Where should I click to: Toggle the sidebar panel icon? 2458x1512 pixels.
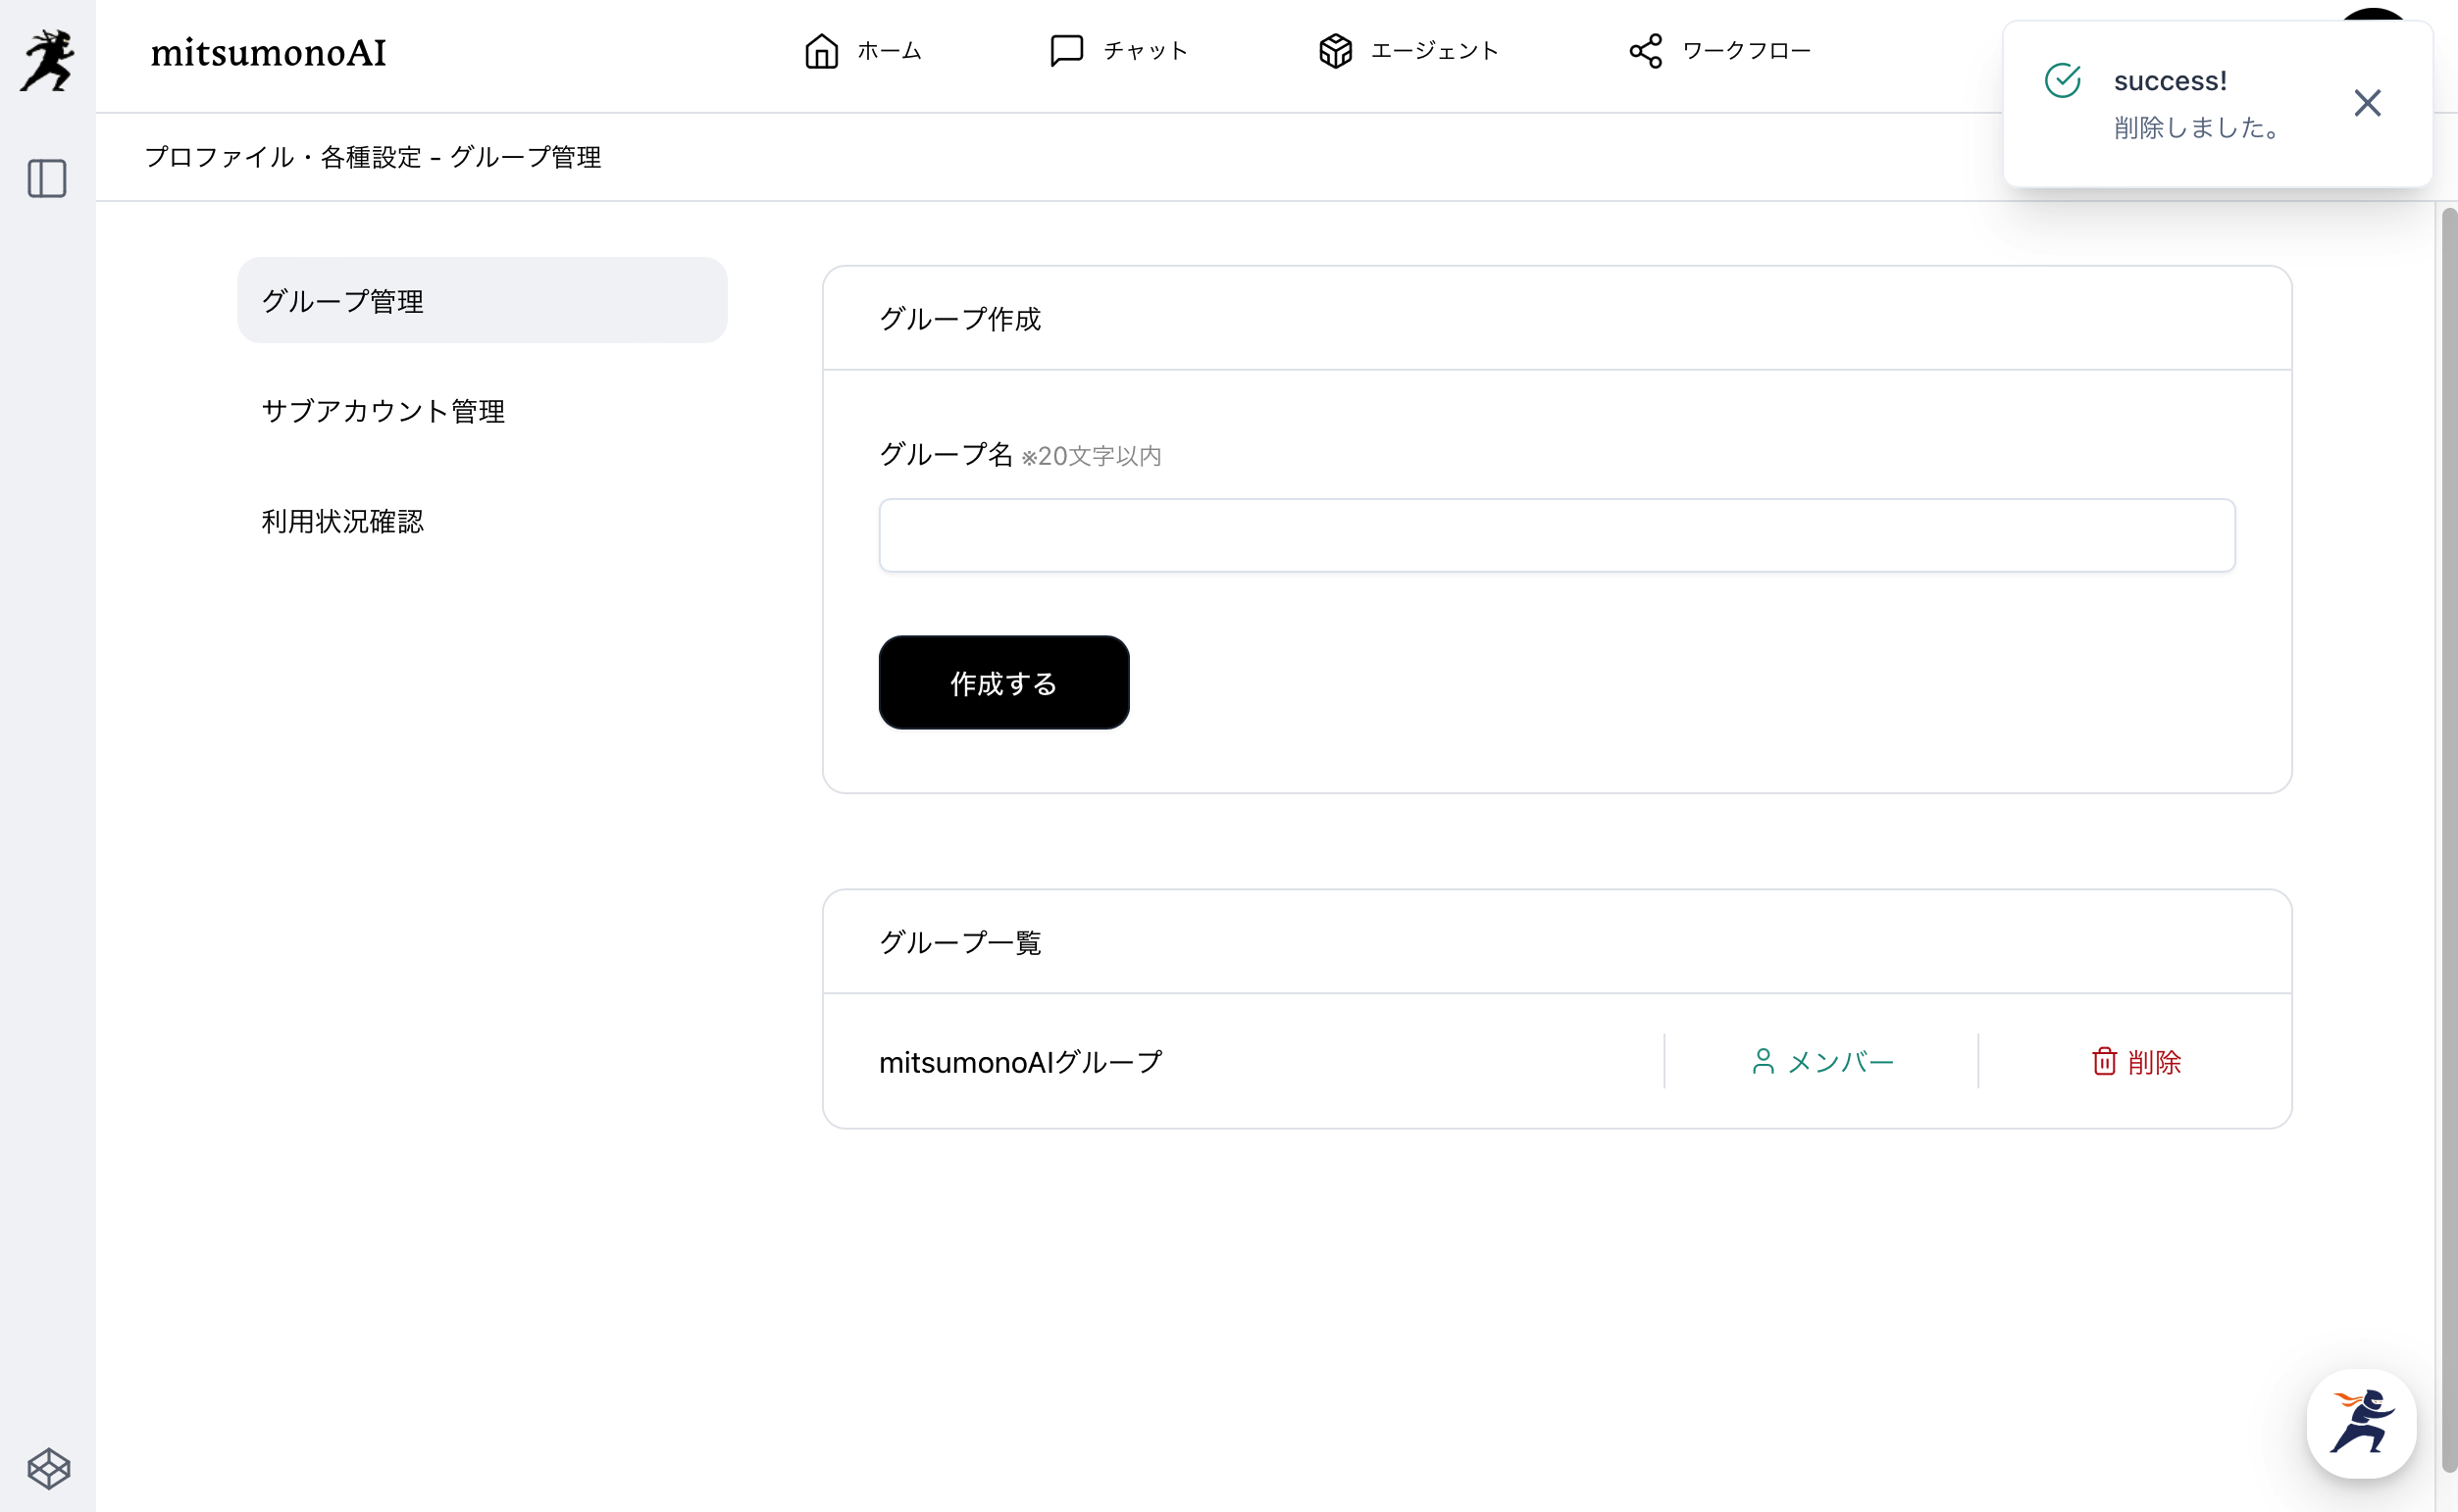pos(47,179)
